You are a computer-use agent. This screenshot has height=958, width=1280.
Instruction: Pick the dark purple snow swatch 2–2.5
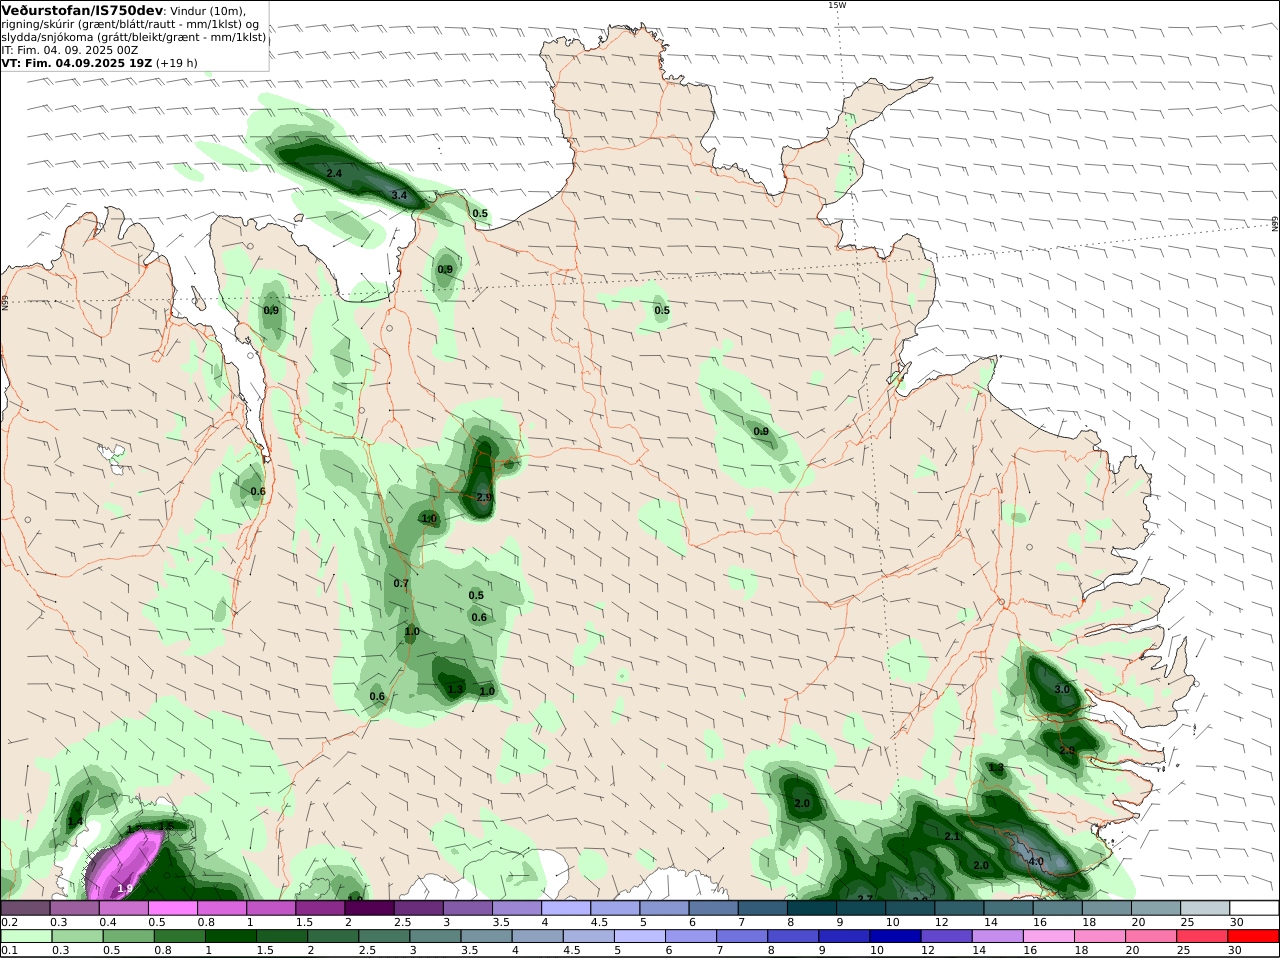369,907
